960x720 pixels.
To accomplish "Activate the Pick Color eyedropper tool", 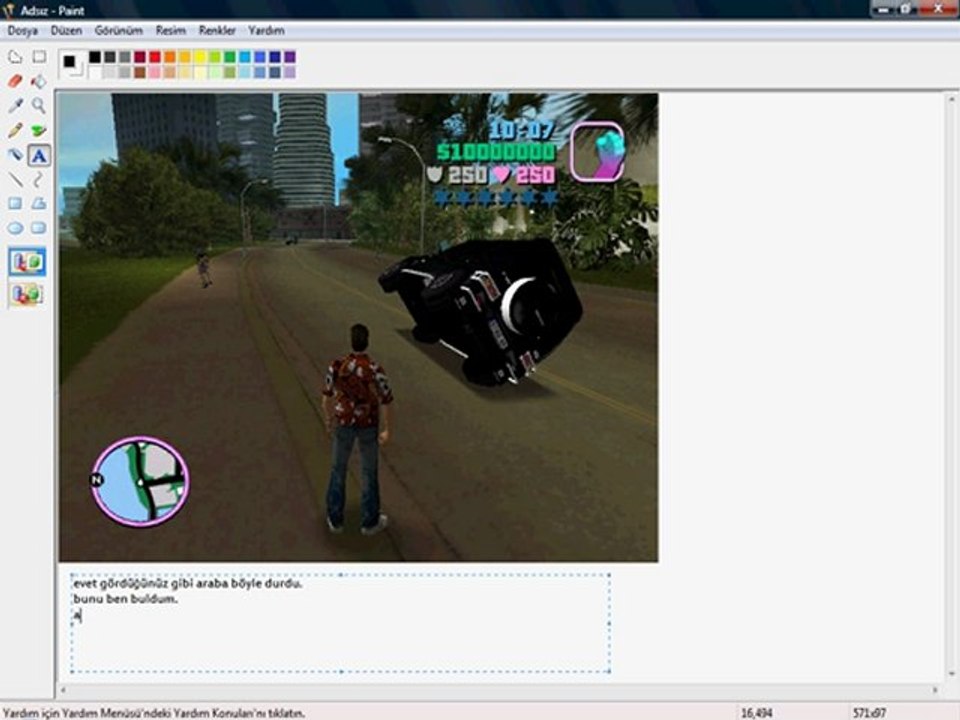I will coord(15,105).
